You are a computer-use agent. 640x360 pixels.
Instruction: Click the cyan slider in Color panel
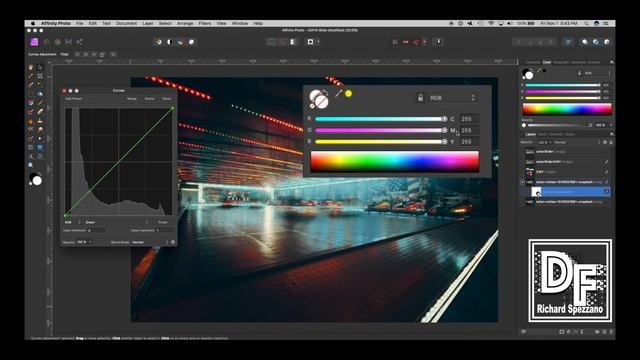pyautogui.click(x=563, y=85)
